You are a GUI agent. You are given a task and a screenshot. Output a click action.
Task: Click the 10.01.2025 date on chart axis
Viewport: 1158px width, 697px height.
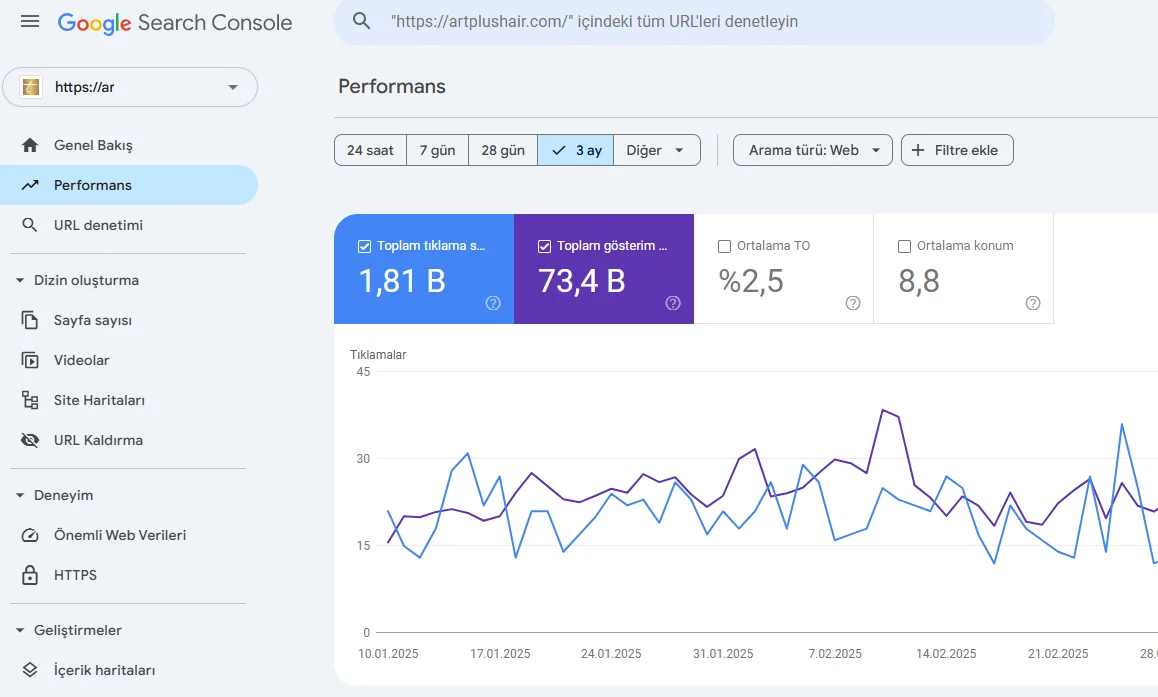click(388, 653)
